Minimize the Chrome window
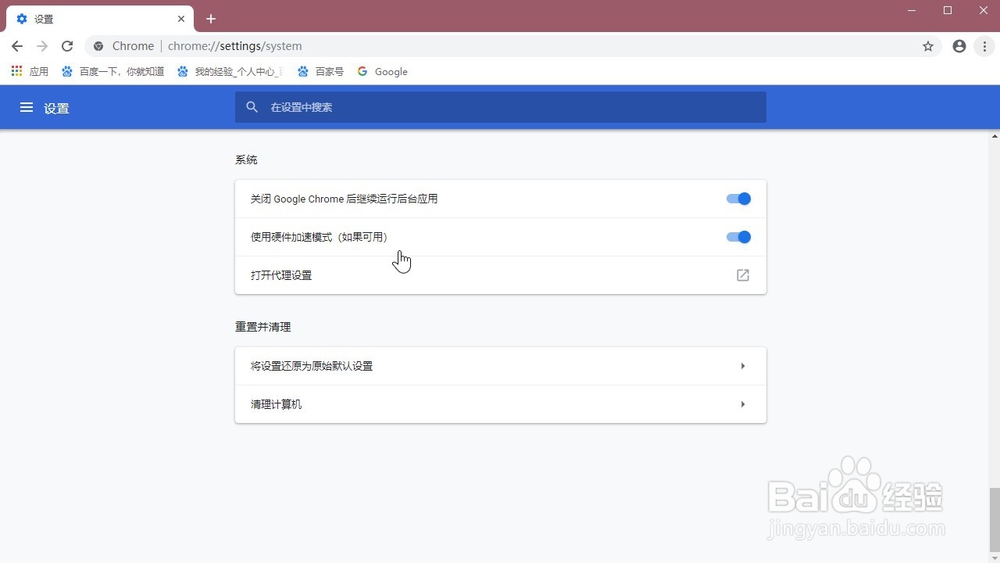Viewport: 1000px width, 563px height. 912,10
